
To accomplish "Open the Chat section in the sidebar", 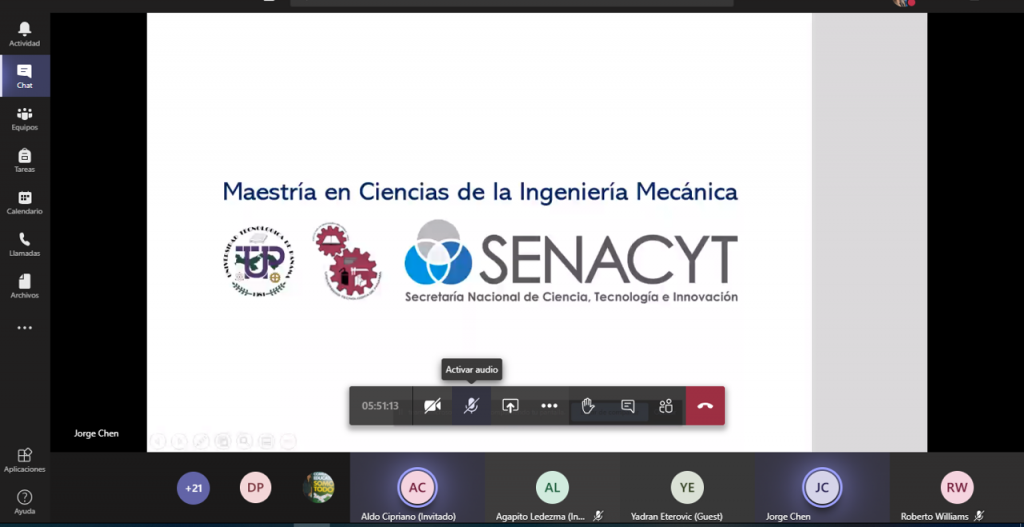I will point(25,76).
